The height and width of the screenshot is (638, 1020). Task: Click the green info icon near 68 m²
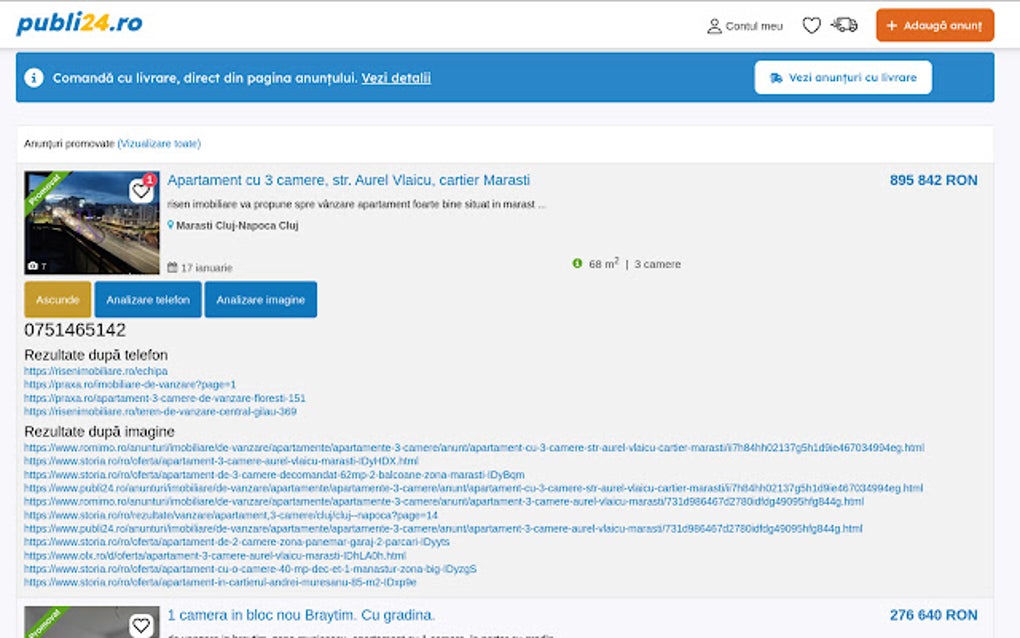(579, 263)
